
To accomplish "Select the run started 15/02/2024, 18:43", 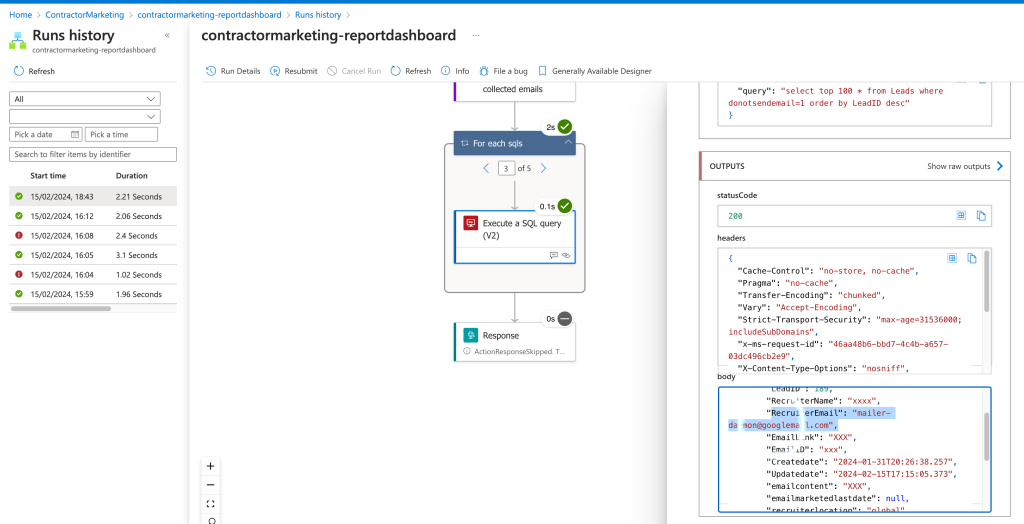I will [93, 196].
